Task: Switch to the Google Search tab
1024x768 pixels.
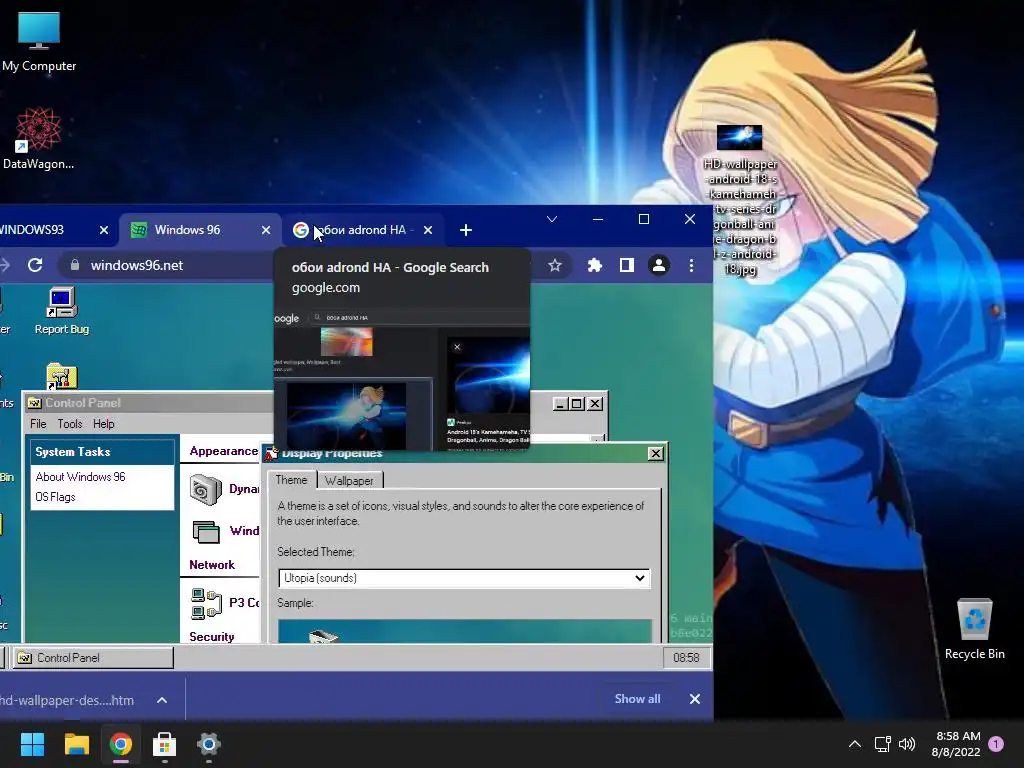Action: [x=362, y=230]
